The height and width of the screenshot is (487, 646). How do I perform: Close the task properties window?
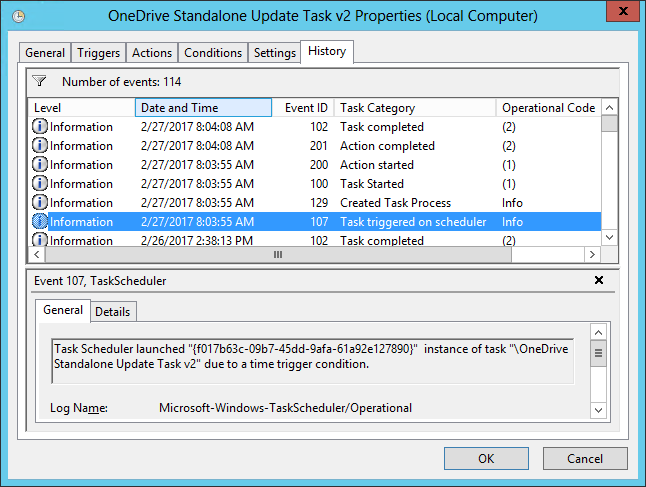point(623,11)
